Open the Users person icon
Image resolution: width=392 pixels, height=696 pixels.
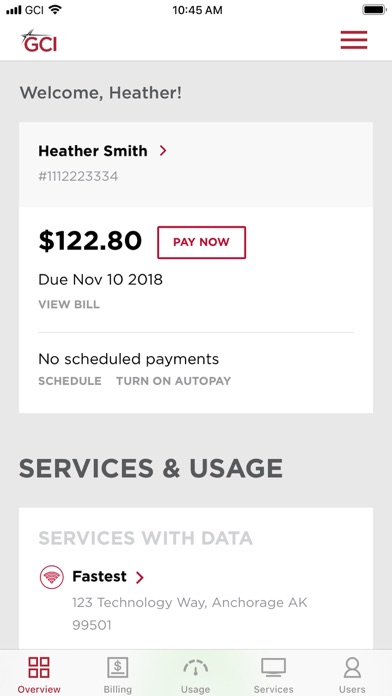coord(352,668)
